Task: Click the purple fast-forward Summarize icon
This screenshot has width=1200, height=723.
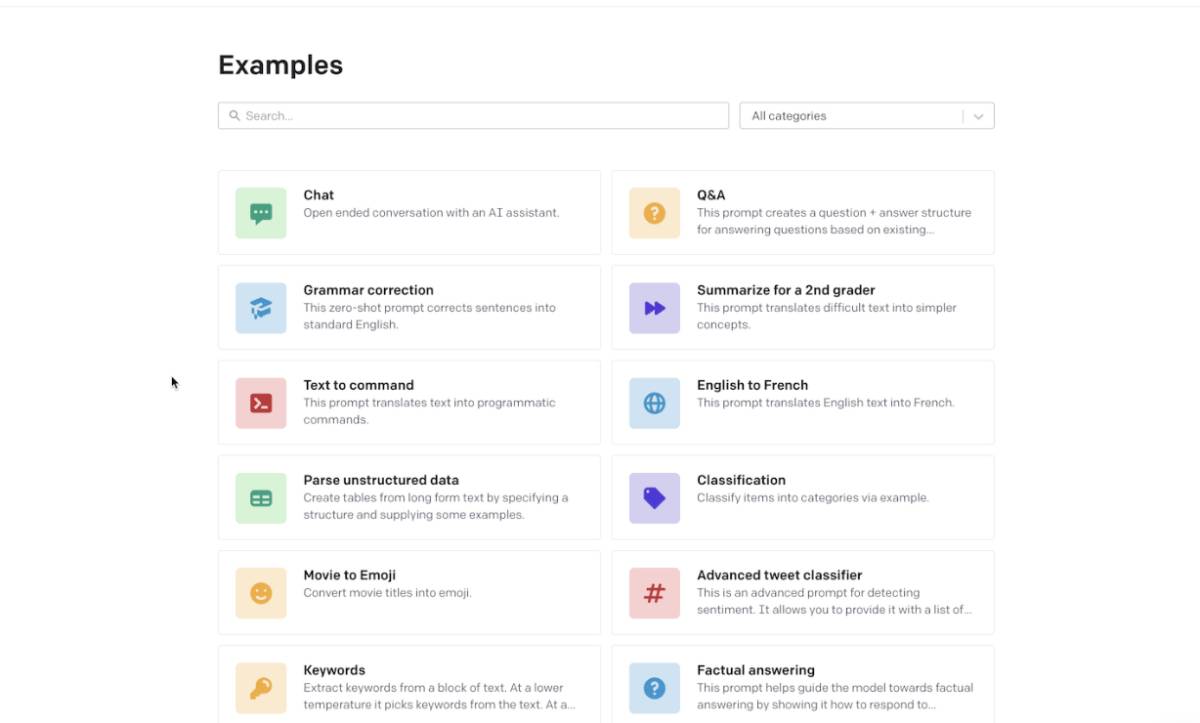Action: pyautogui.click(x=654, y=308)
